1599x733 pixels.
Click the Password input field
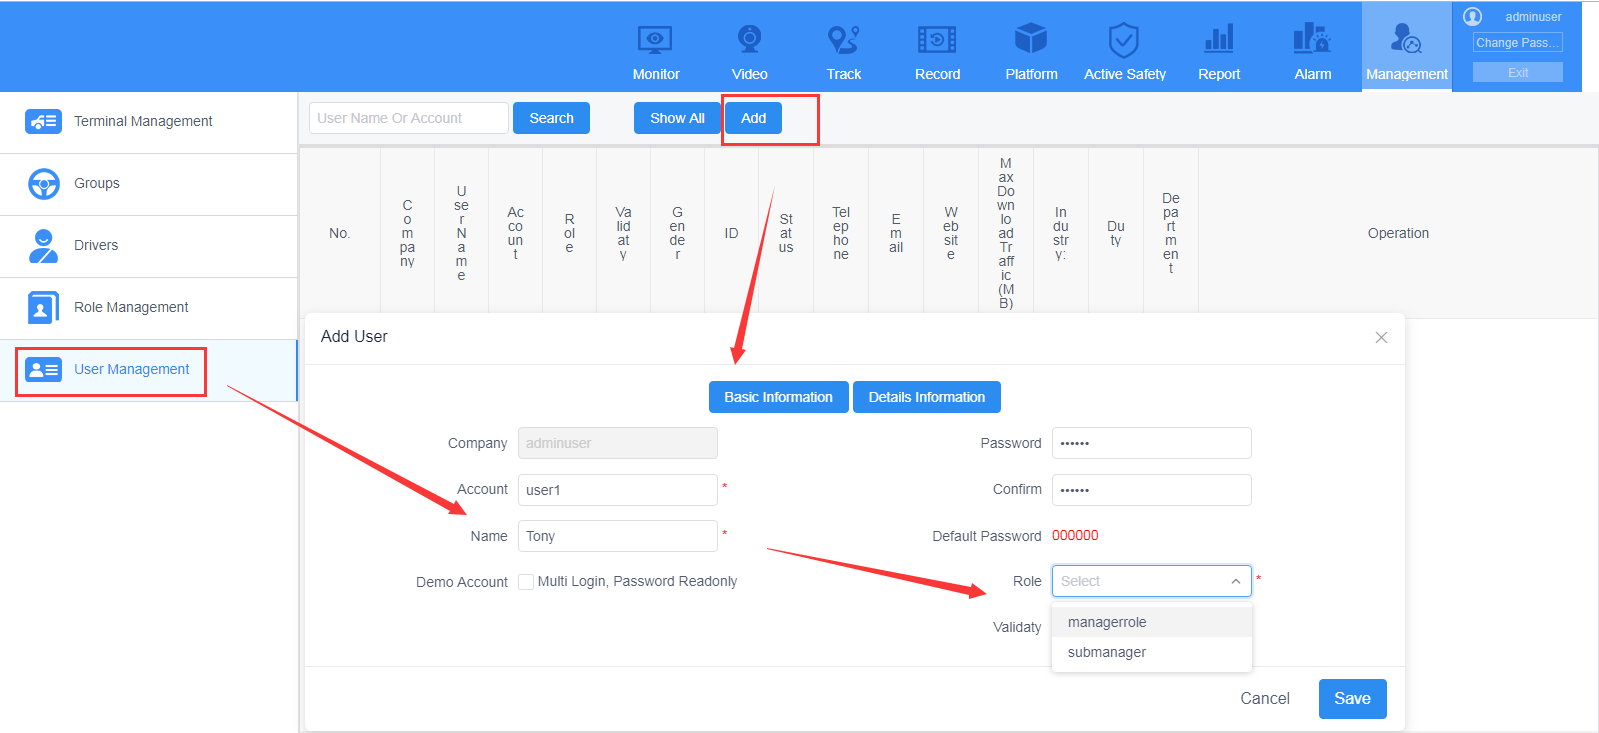(1151, 443)
